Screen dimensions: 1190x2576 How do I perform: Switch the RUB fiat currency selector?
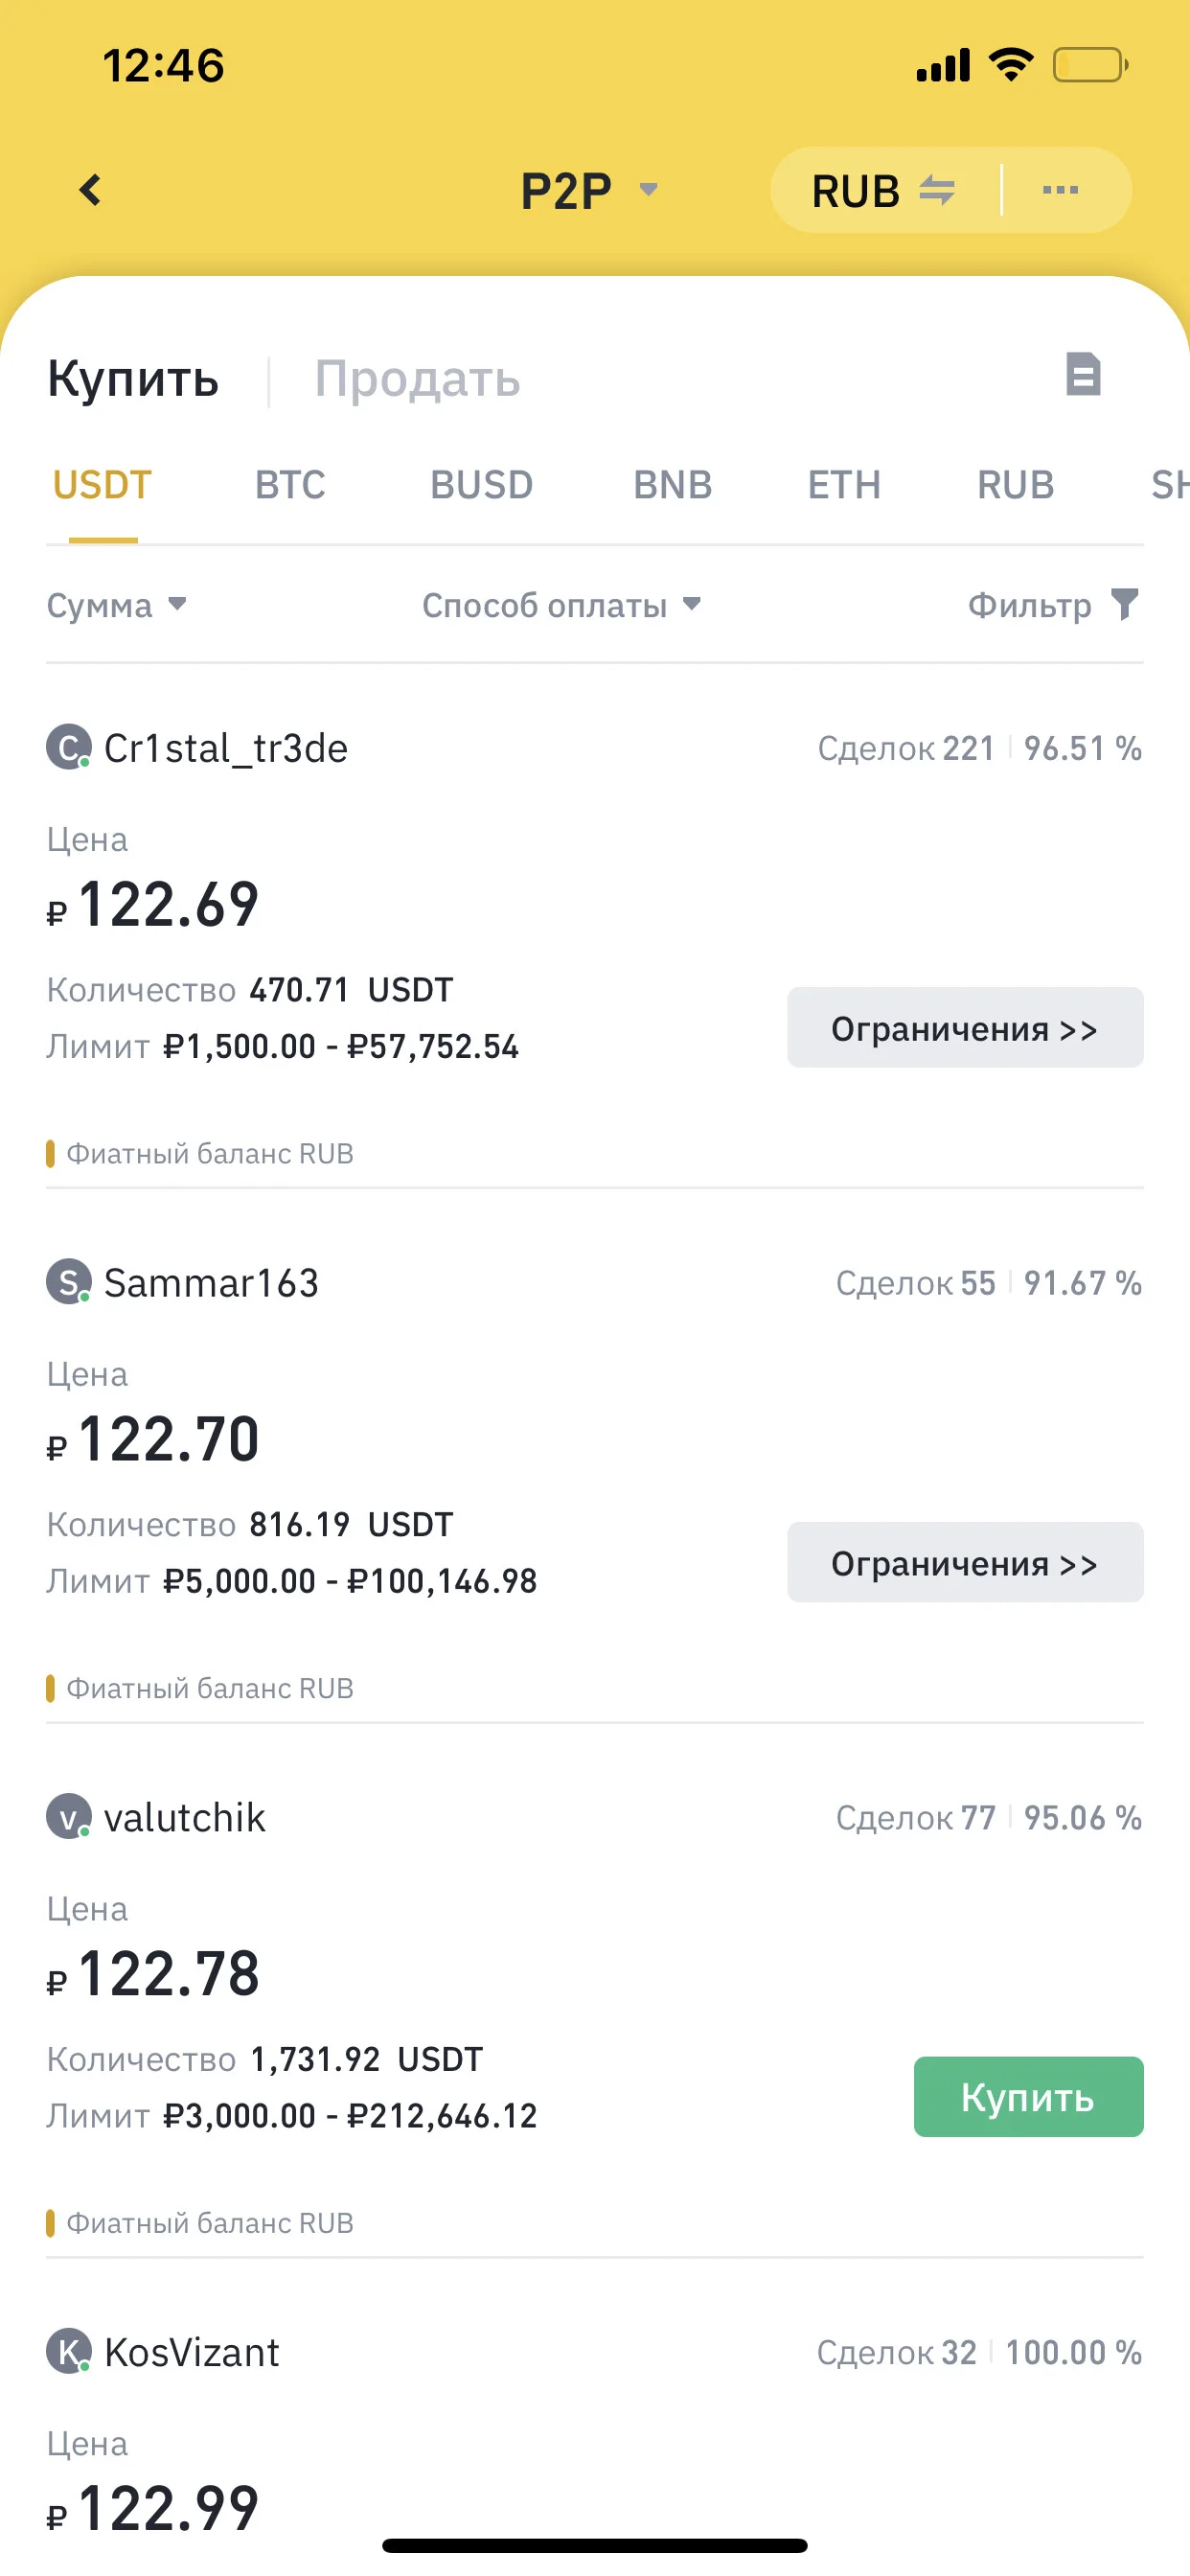pos(883,191)
